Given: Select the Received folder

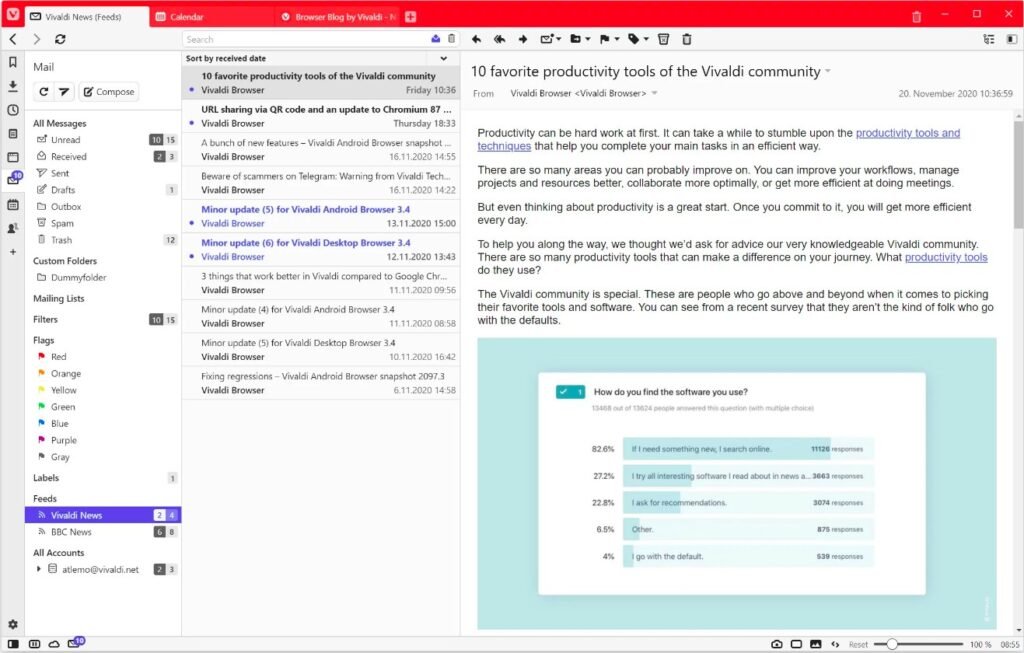Looking at the screenshot, I should coord(103,156).
